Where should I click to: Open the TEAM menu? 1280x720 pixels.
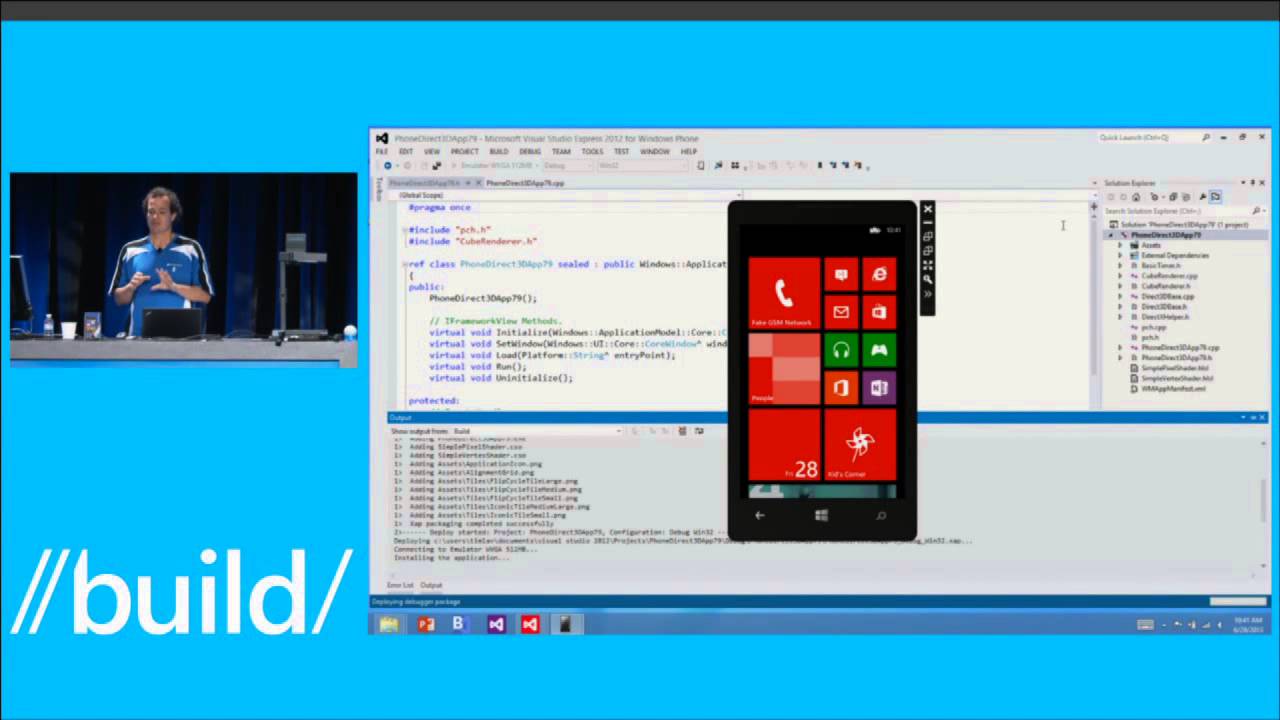point(561,152)
